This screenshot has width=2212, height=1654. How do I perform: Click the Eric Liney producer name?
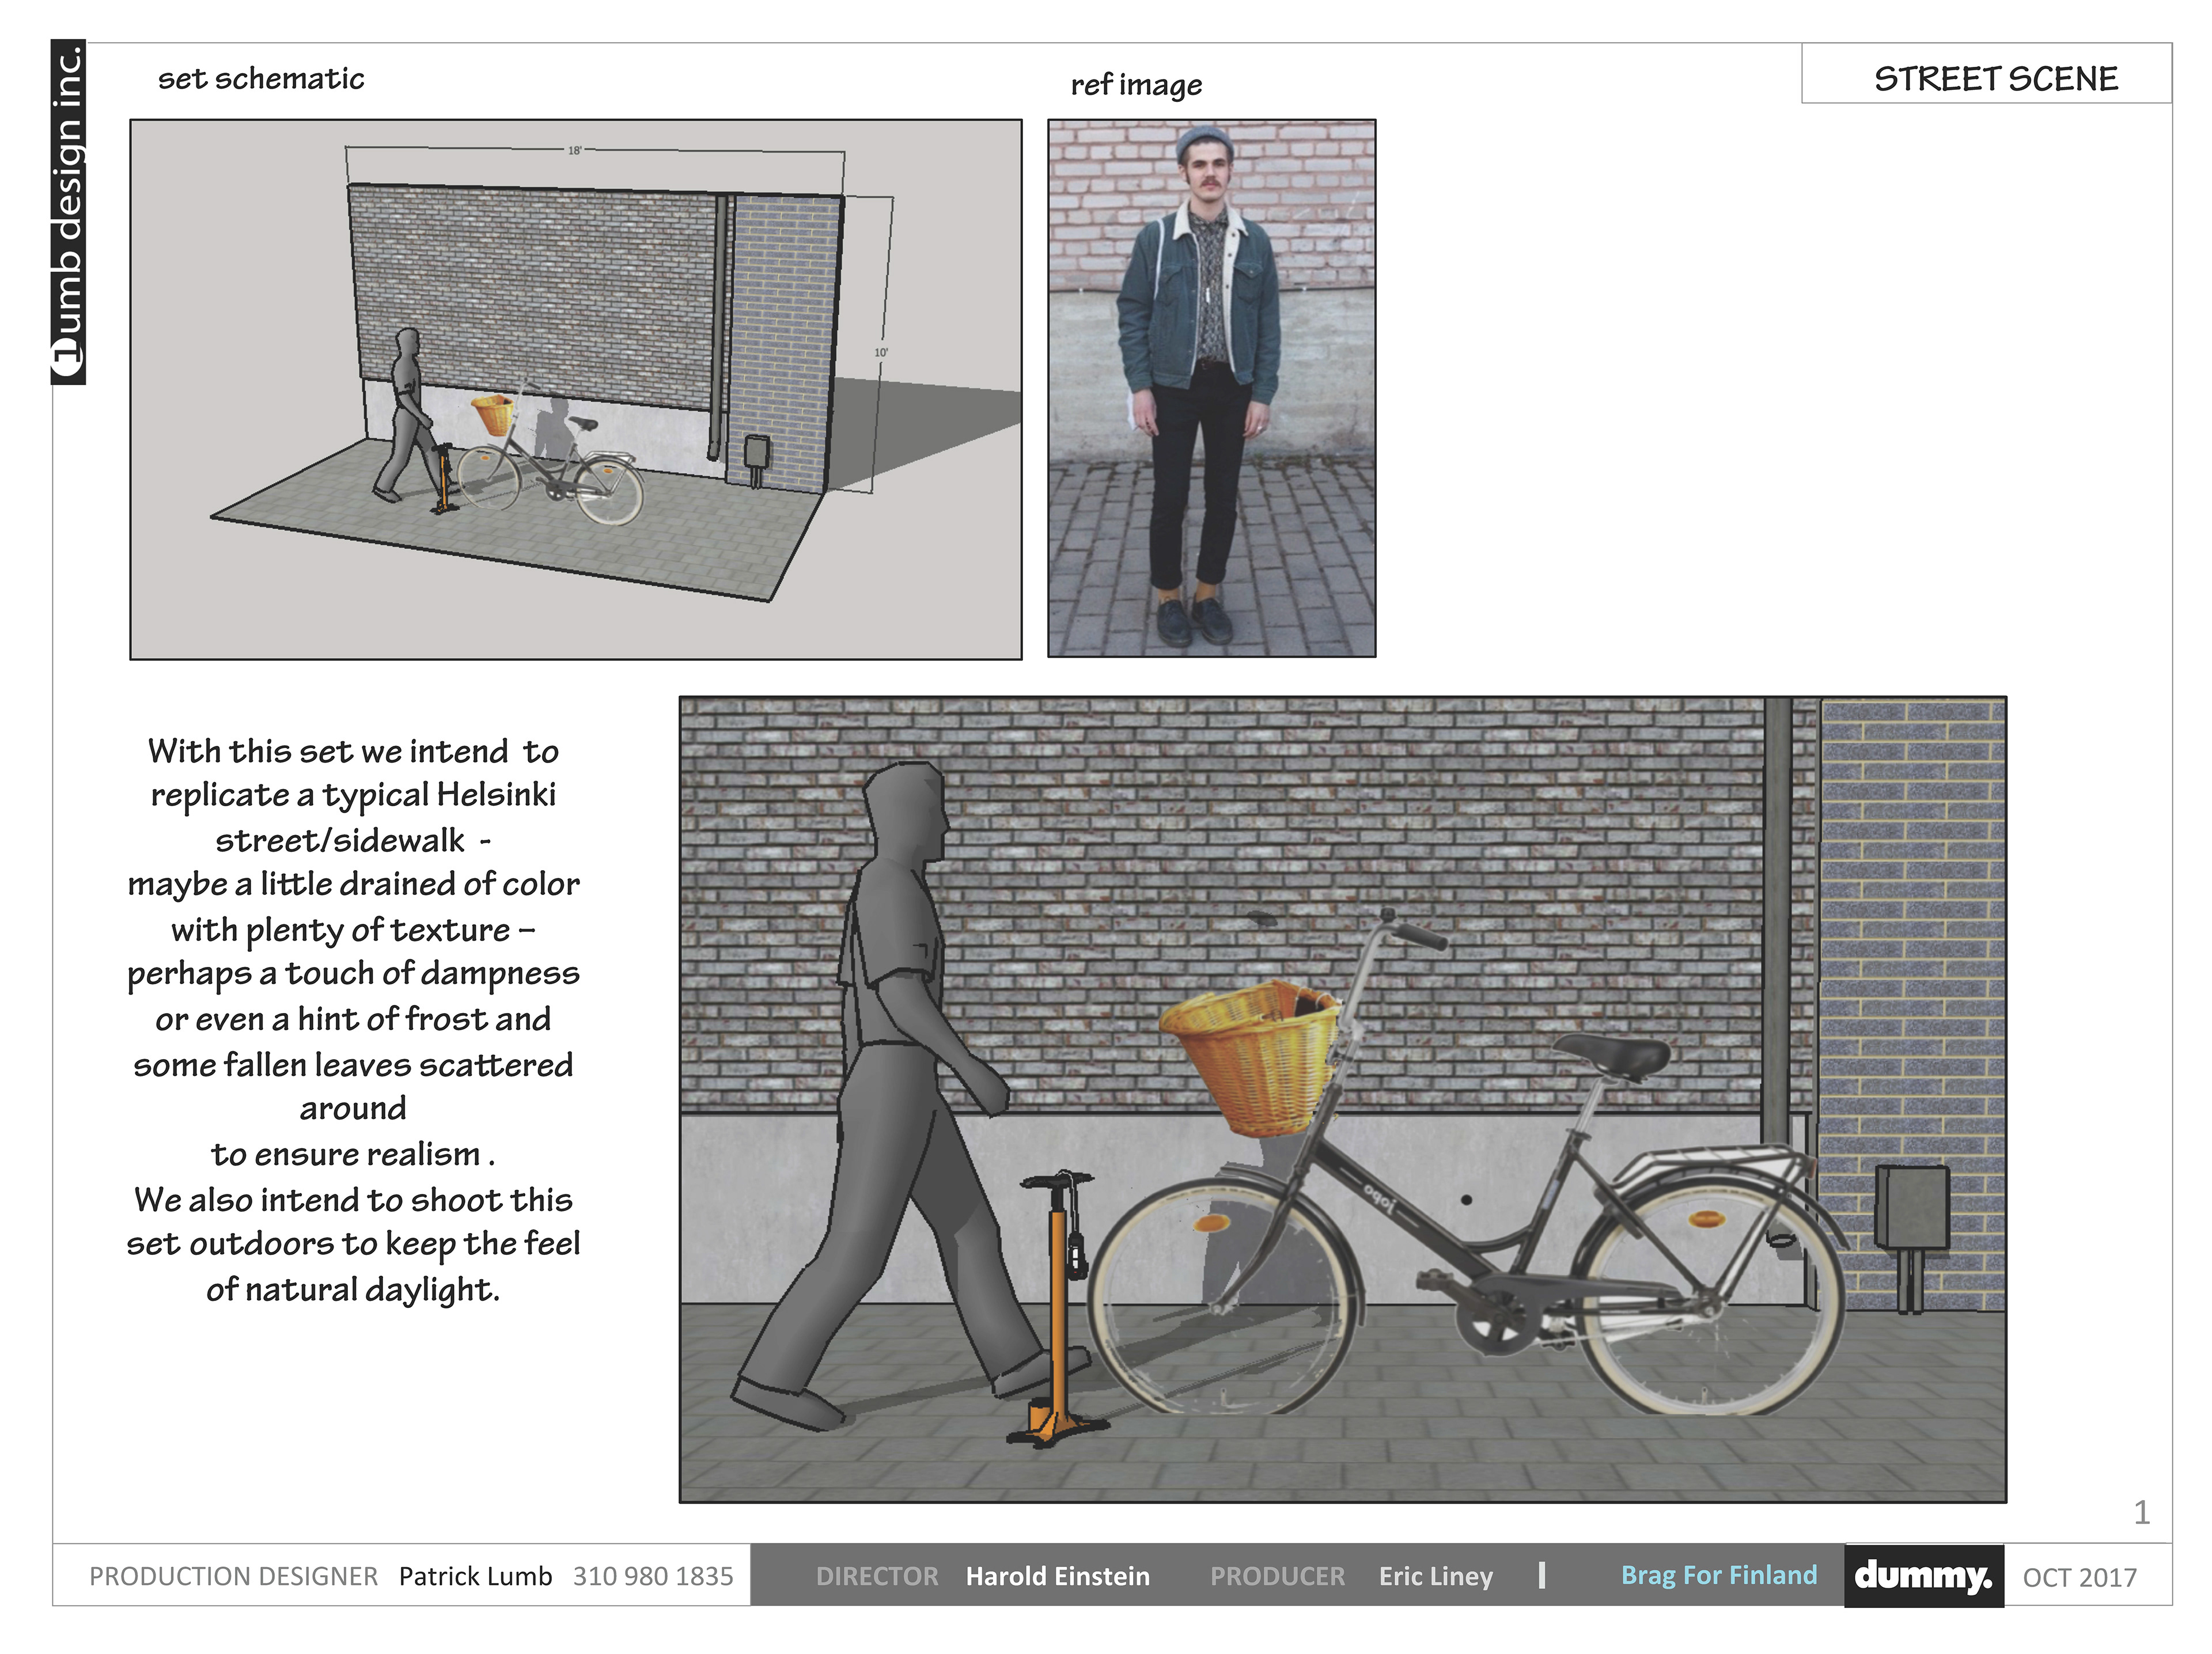click(x=1435, y=1576)
